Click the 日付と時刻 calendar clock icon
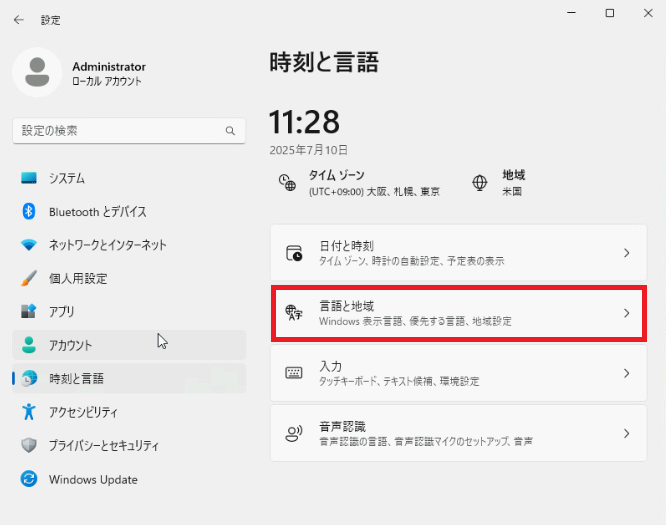Screen dimensions: 666x525 point(294,253)
